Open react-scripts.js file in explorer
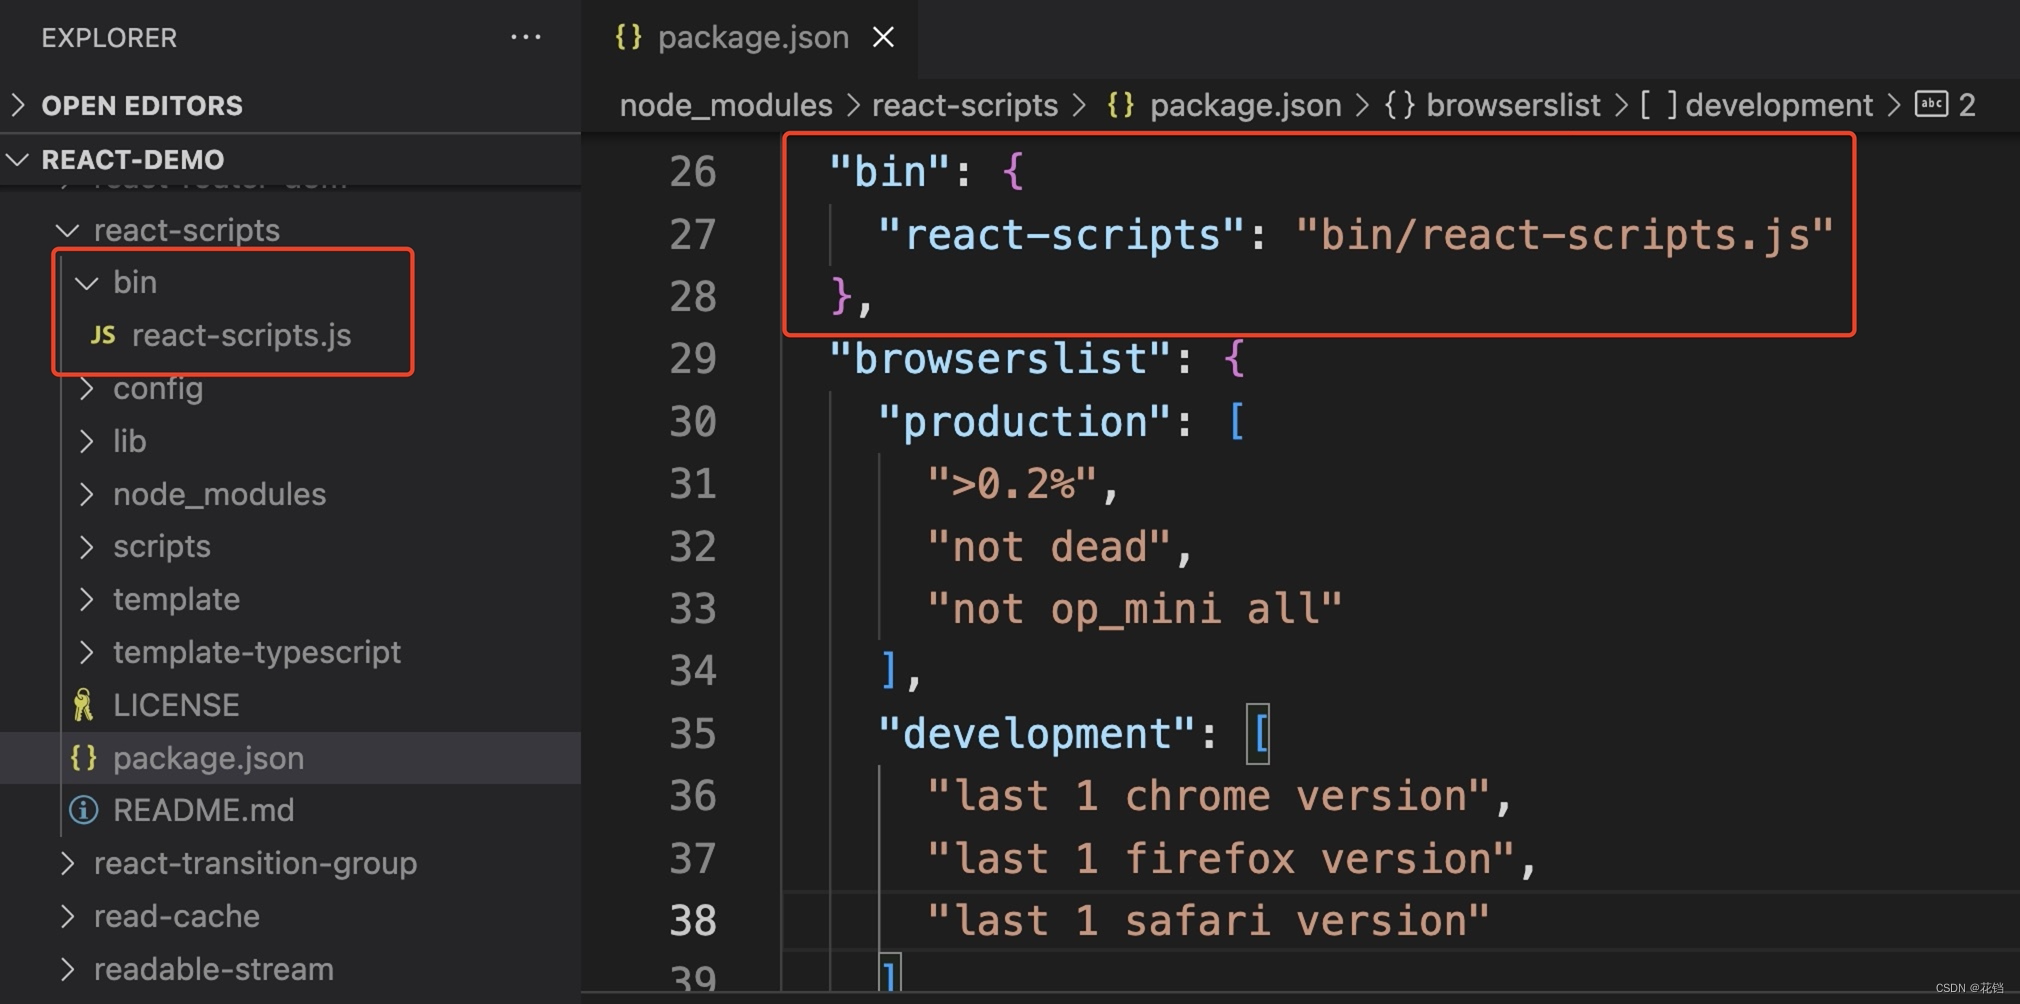Image resolution: width=2020 pixels, height=1004 pixels. (241, 336)
